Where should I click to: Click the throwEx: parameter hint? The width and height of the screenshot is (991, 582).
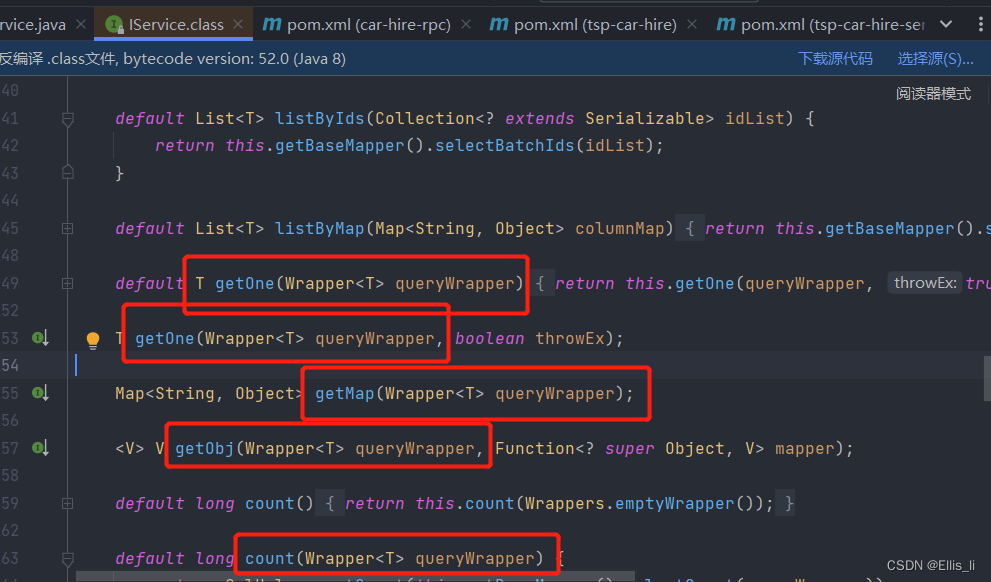tap(925, 283)
